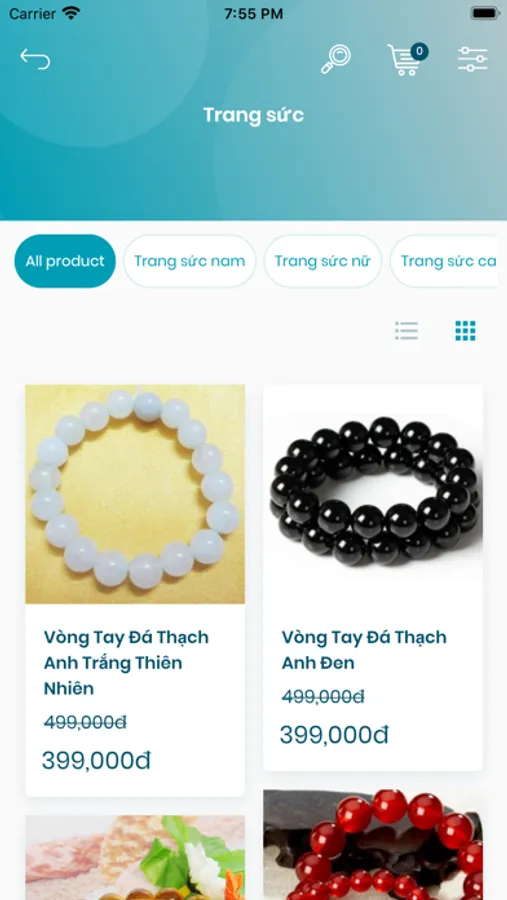507x900 pixels.
Task: Select the All product tab
Action: 65,261
